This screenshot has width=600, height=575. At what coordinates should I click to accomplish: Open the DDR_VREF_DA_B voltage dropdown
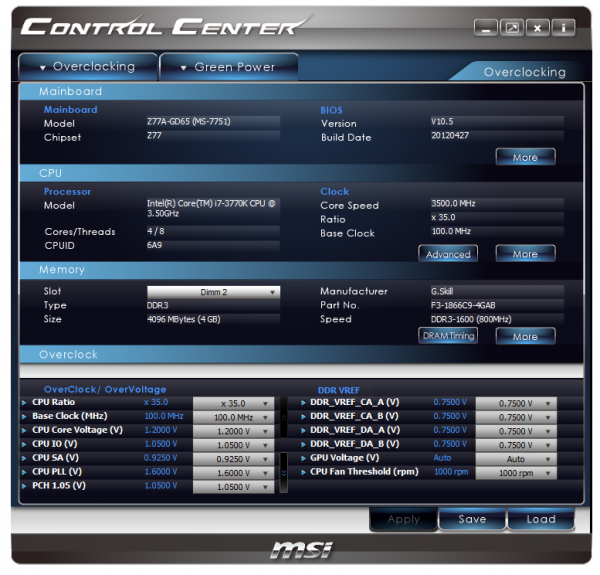tap(516, 445)
